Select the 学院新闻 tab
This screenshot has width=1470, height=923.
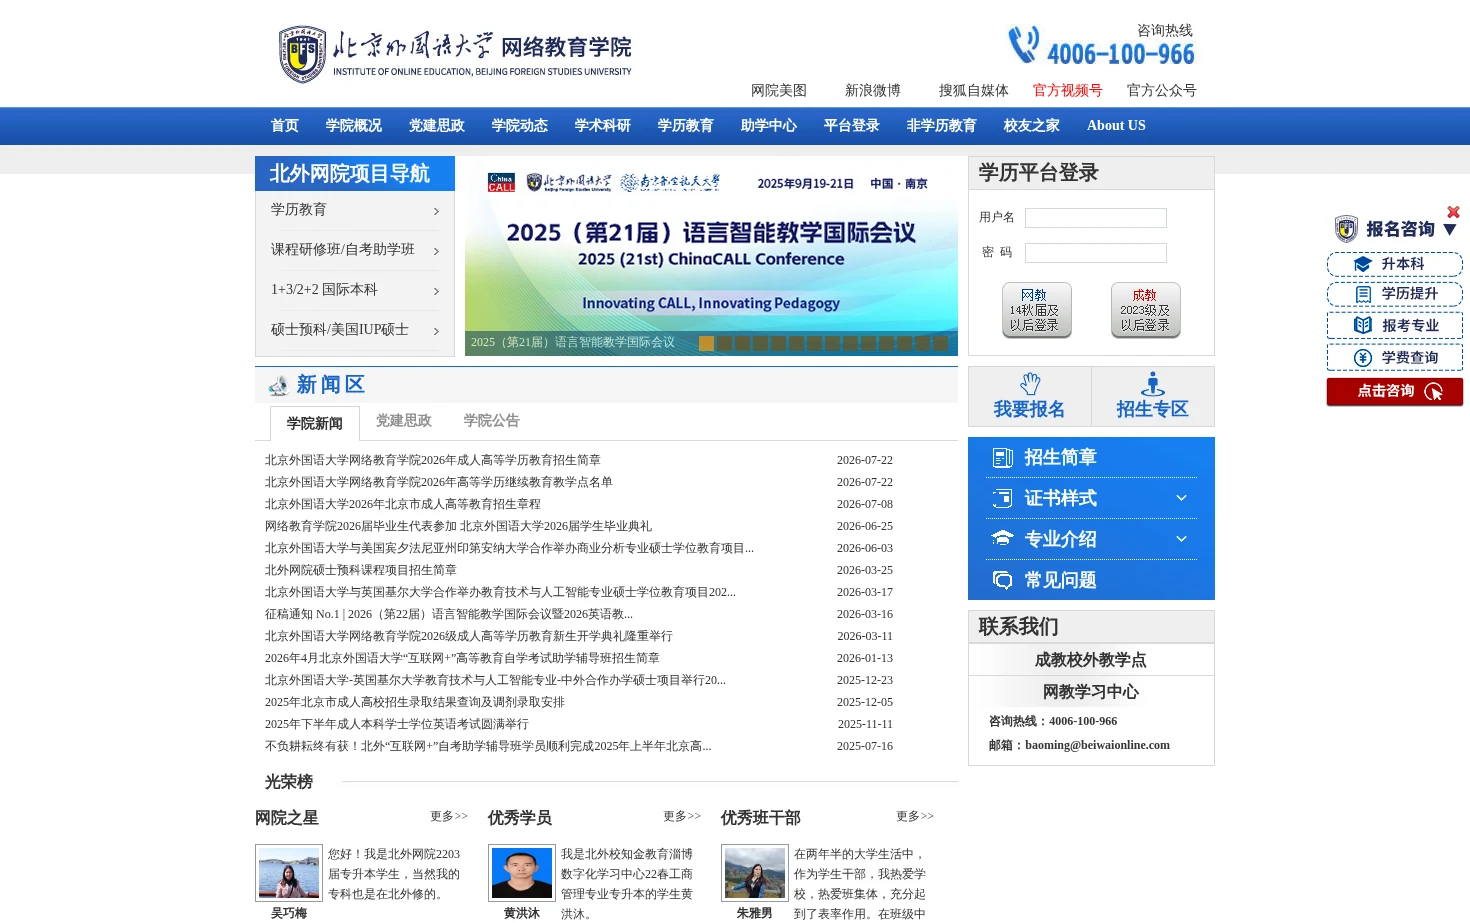315,423
